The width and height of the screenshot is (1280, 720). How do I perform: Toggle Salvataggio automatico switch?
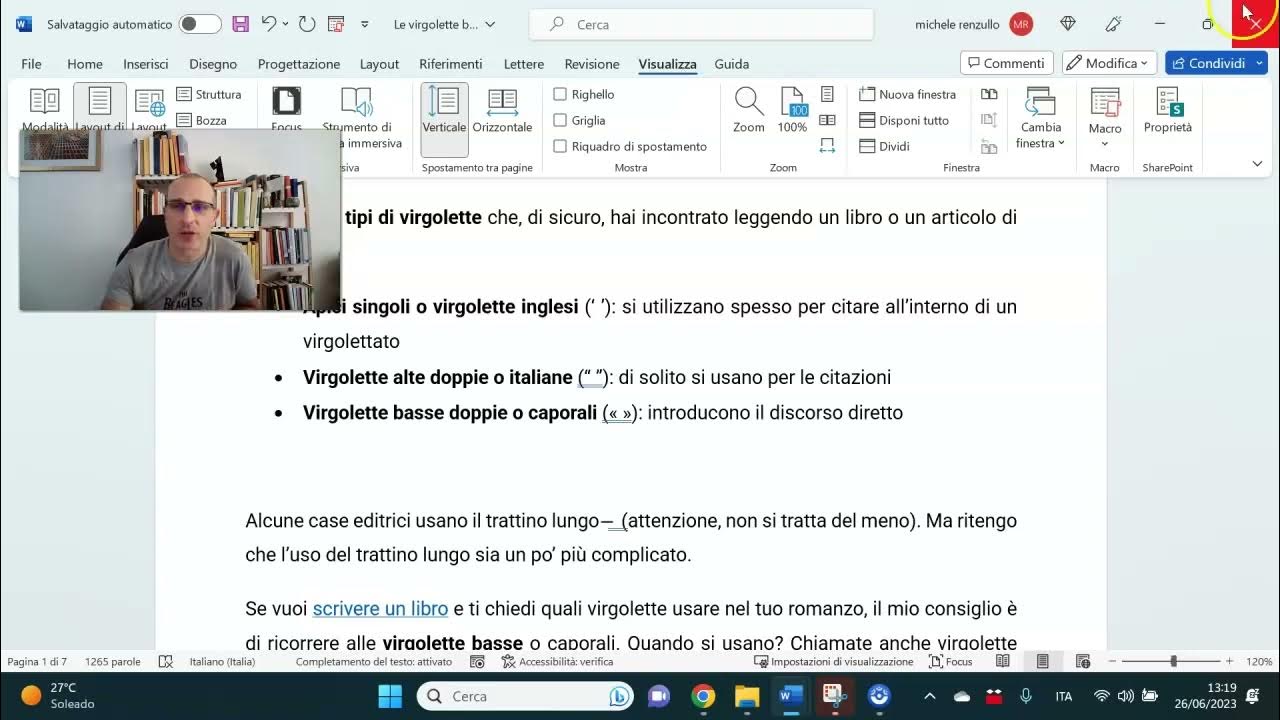(x=200, y=24)
